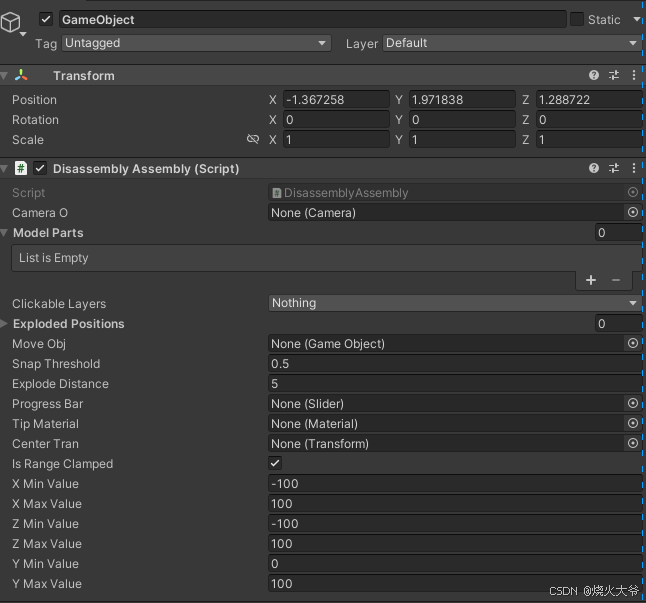Collapse the Model Parts list foldout
This screenshot has height=603, width=646.
5,233
